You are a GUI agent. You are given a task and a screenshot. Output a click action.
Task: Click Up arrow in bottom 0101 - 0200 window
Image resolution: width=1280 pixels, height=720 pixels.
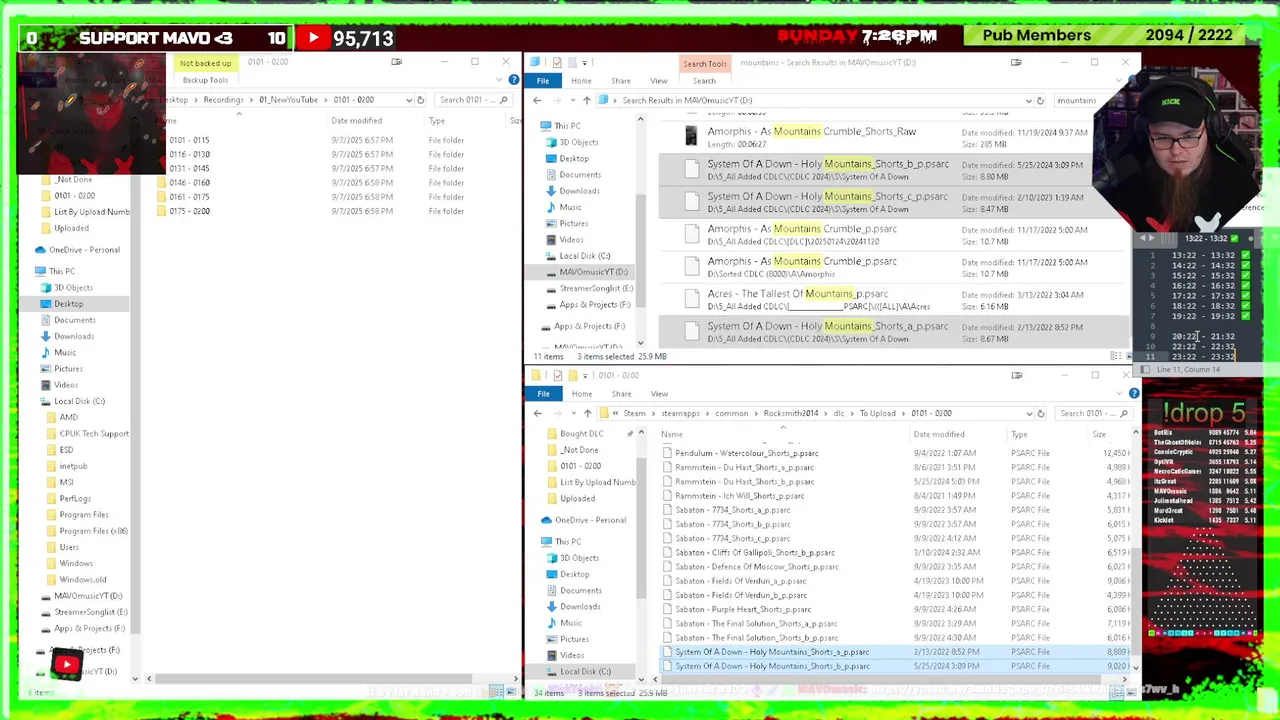(587, 413)
